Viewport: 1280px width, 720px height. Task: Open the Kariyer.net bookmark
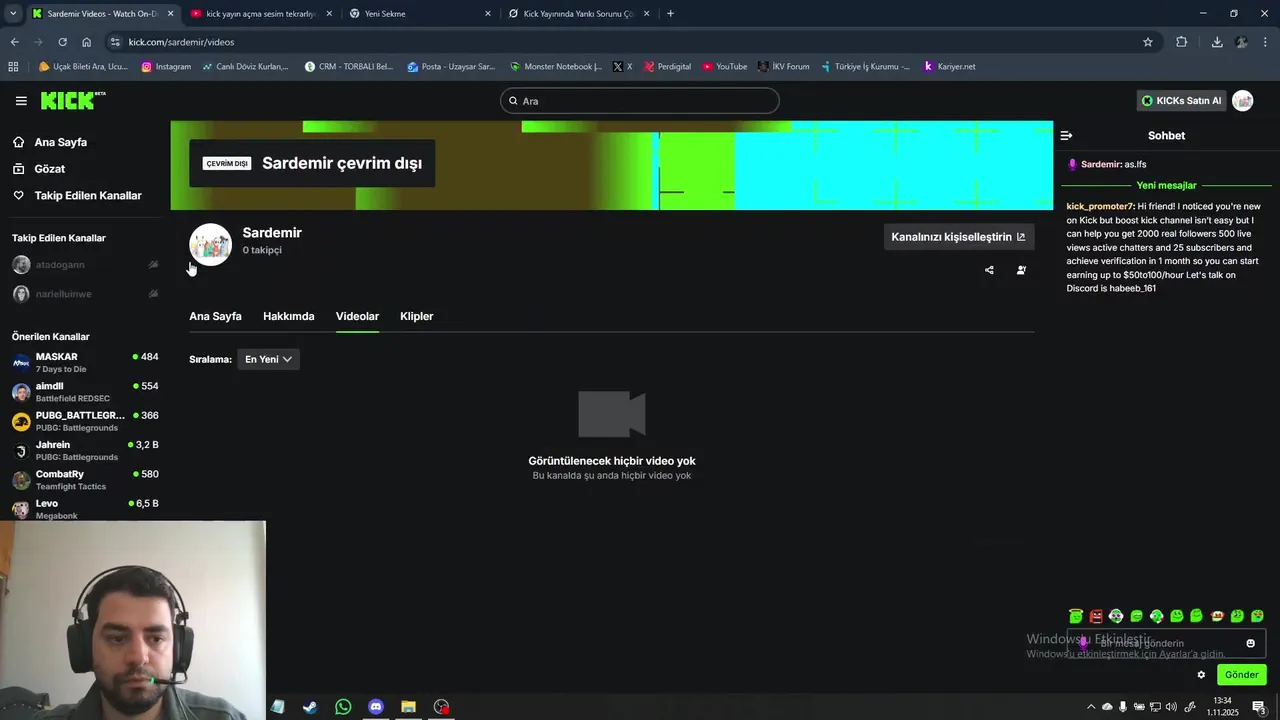coord(949,67)
